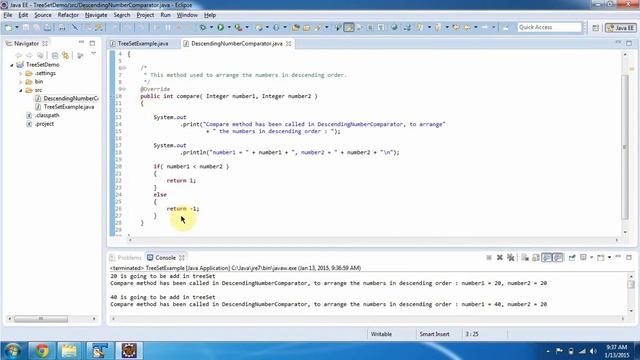Click the editor vertical scrollbar thumb
This screenshot has width=640, height=360.
[625, 147]
